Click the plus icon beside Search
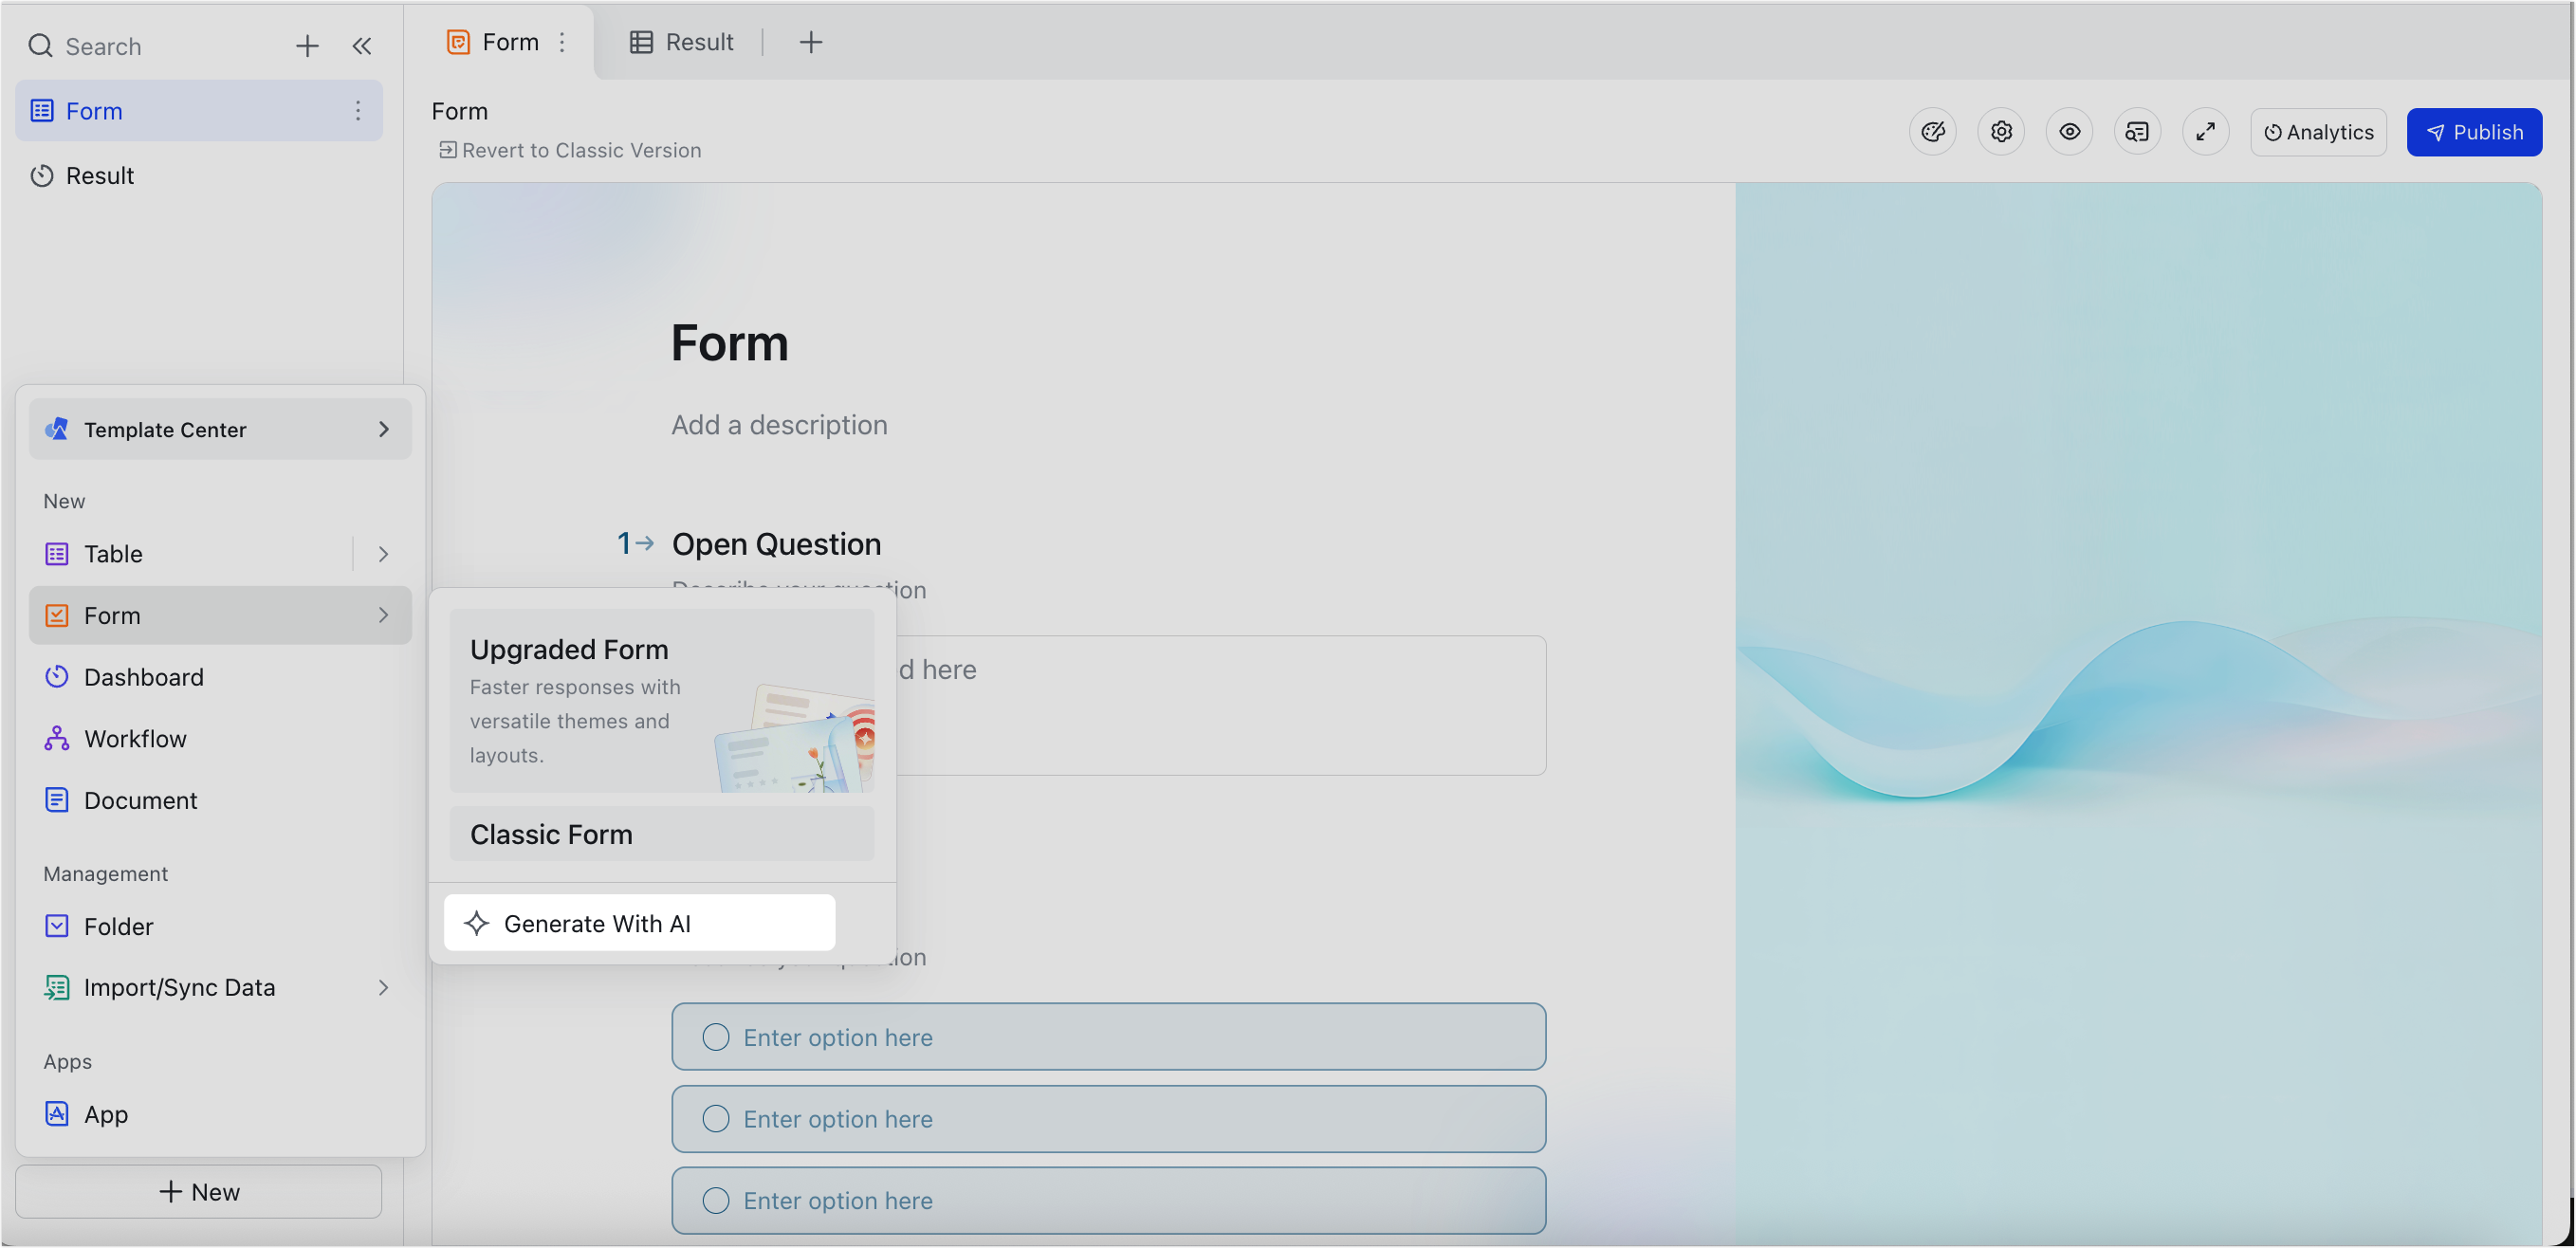The height and width of the screenshot is (1248, 2576). [x=307, y=46]
